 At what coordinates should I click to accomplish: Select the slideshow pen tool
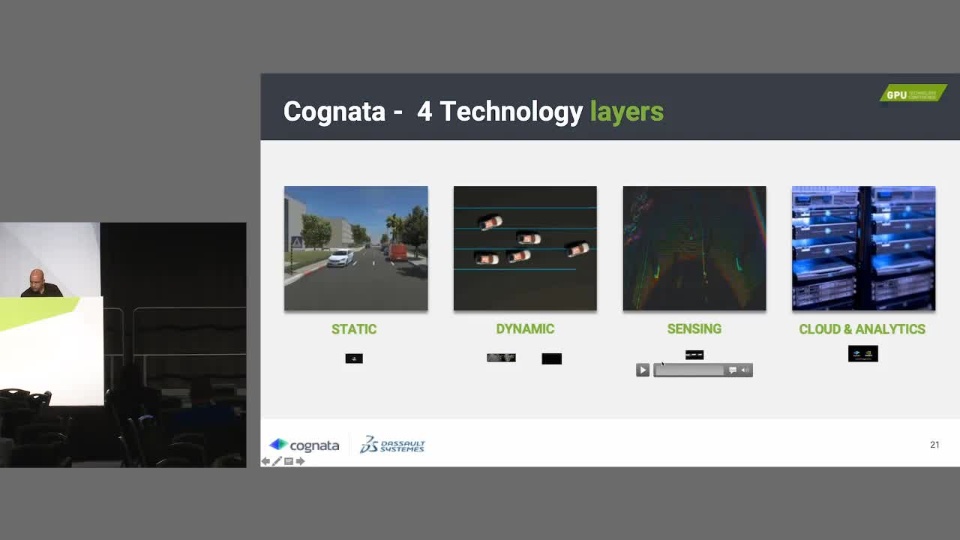point(277,461)
